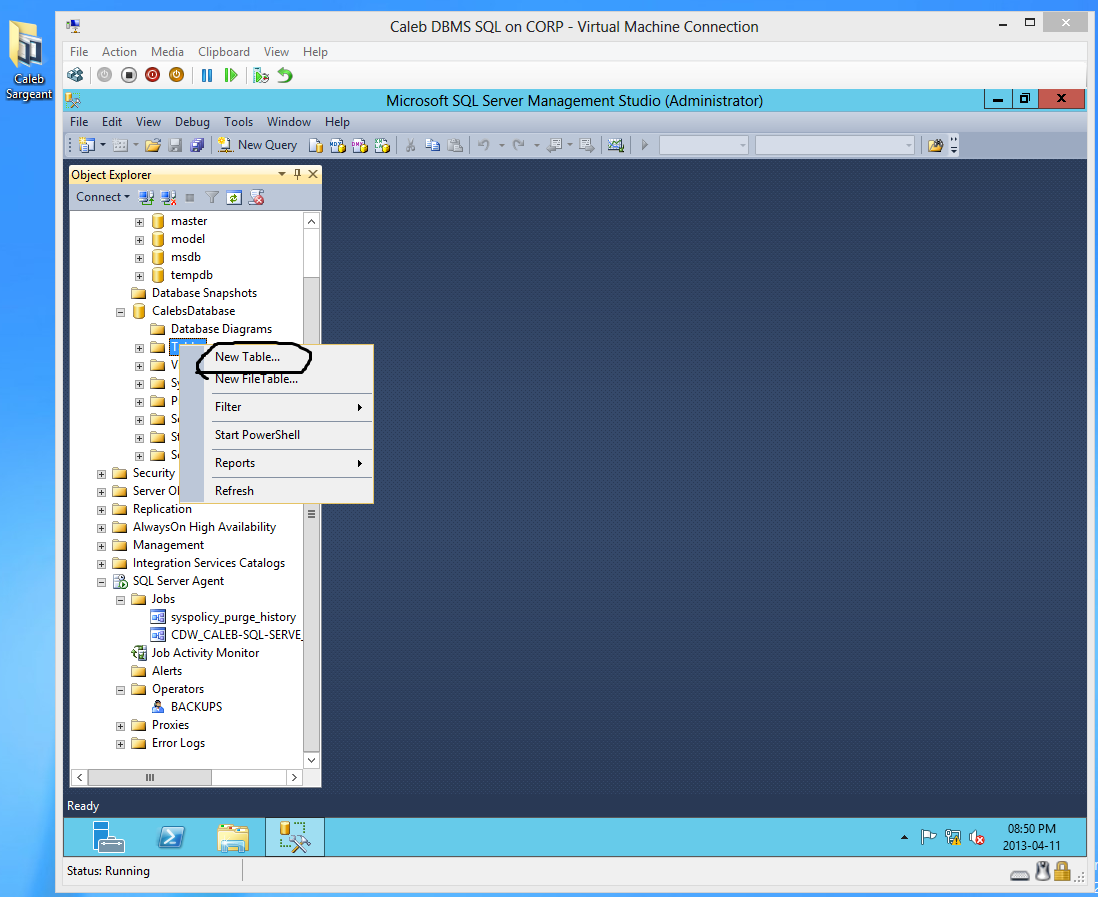Screen dimensions: 1098x897
Task: Click Refresh in the context menu
Action: [x=290, y=491]
